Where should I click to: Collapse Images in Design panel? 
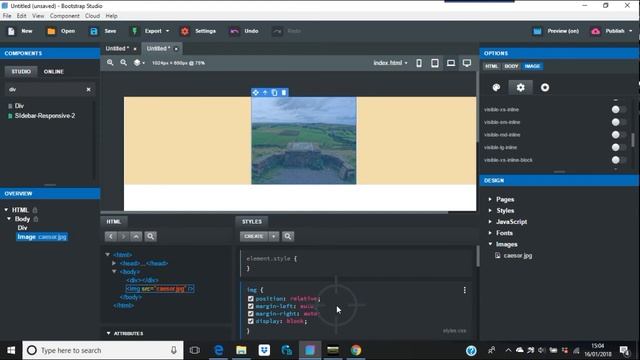(x=490, y=244)
